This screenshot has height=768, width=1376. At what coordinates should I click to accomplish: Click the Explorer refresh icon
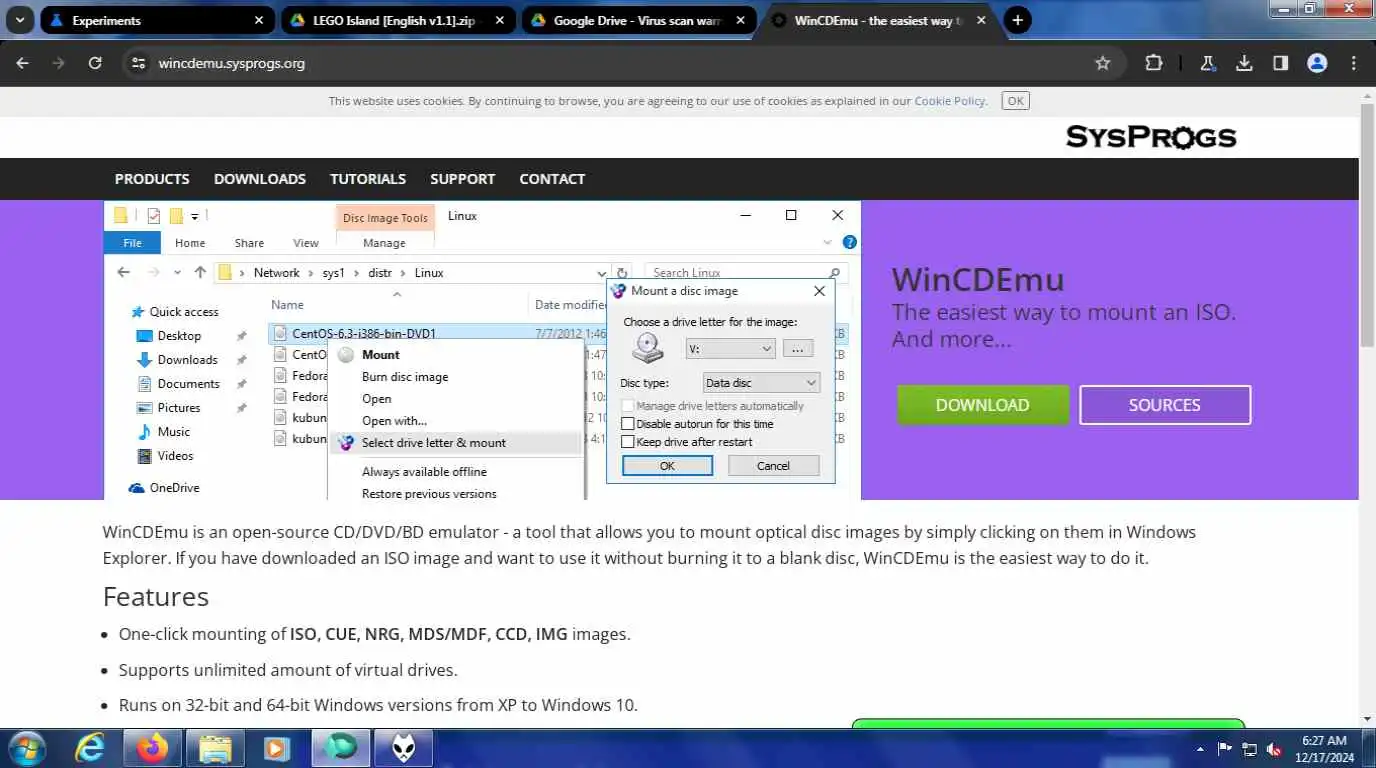point(622,273)
